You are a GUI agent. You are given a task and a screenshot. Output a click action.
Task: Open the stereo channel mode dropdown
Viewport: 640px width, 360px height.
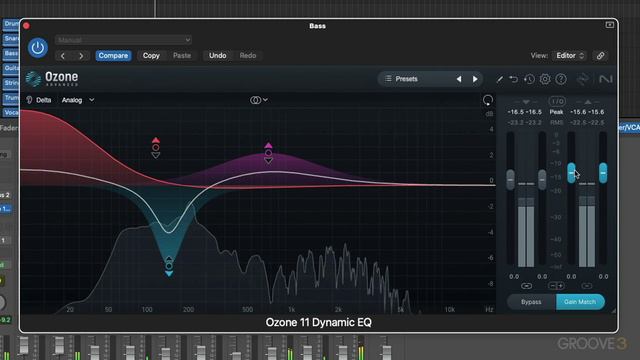259,100
